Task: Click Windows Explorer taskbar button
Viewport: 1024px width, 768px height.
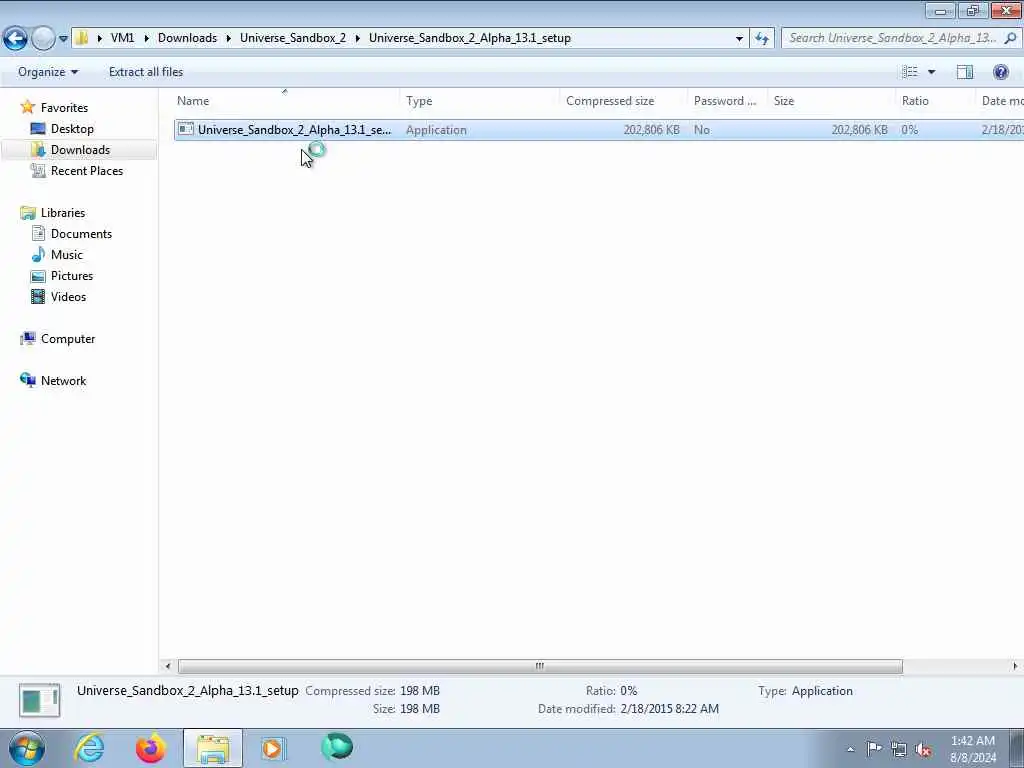Action: coord(212,748)
